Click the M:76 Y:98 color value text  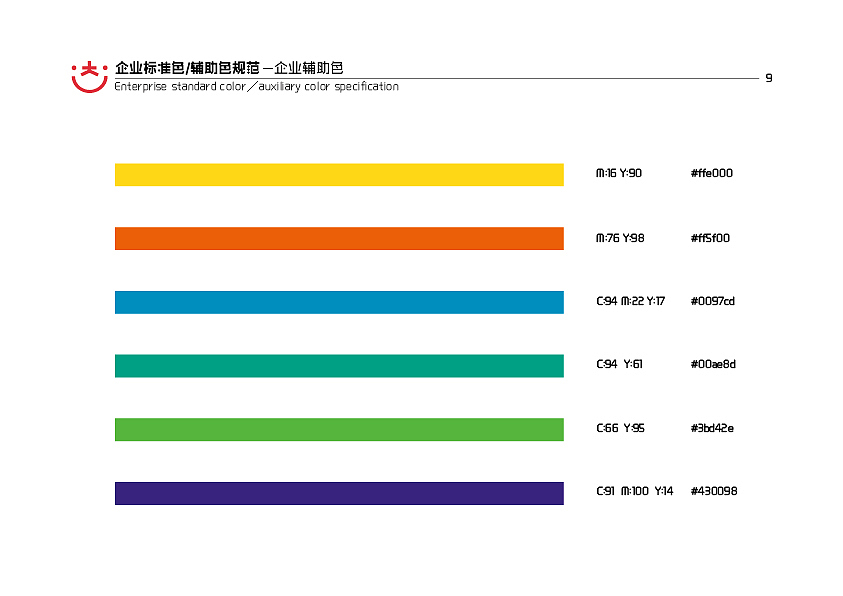[x=618, y=238]
